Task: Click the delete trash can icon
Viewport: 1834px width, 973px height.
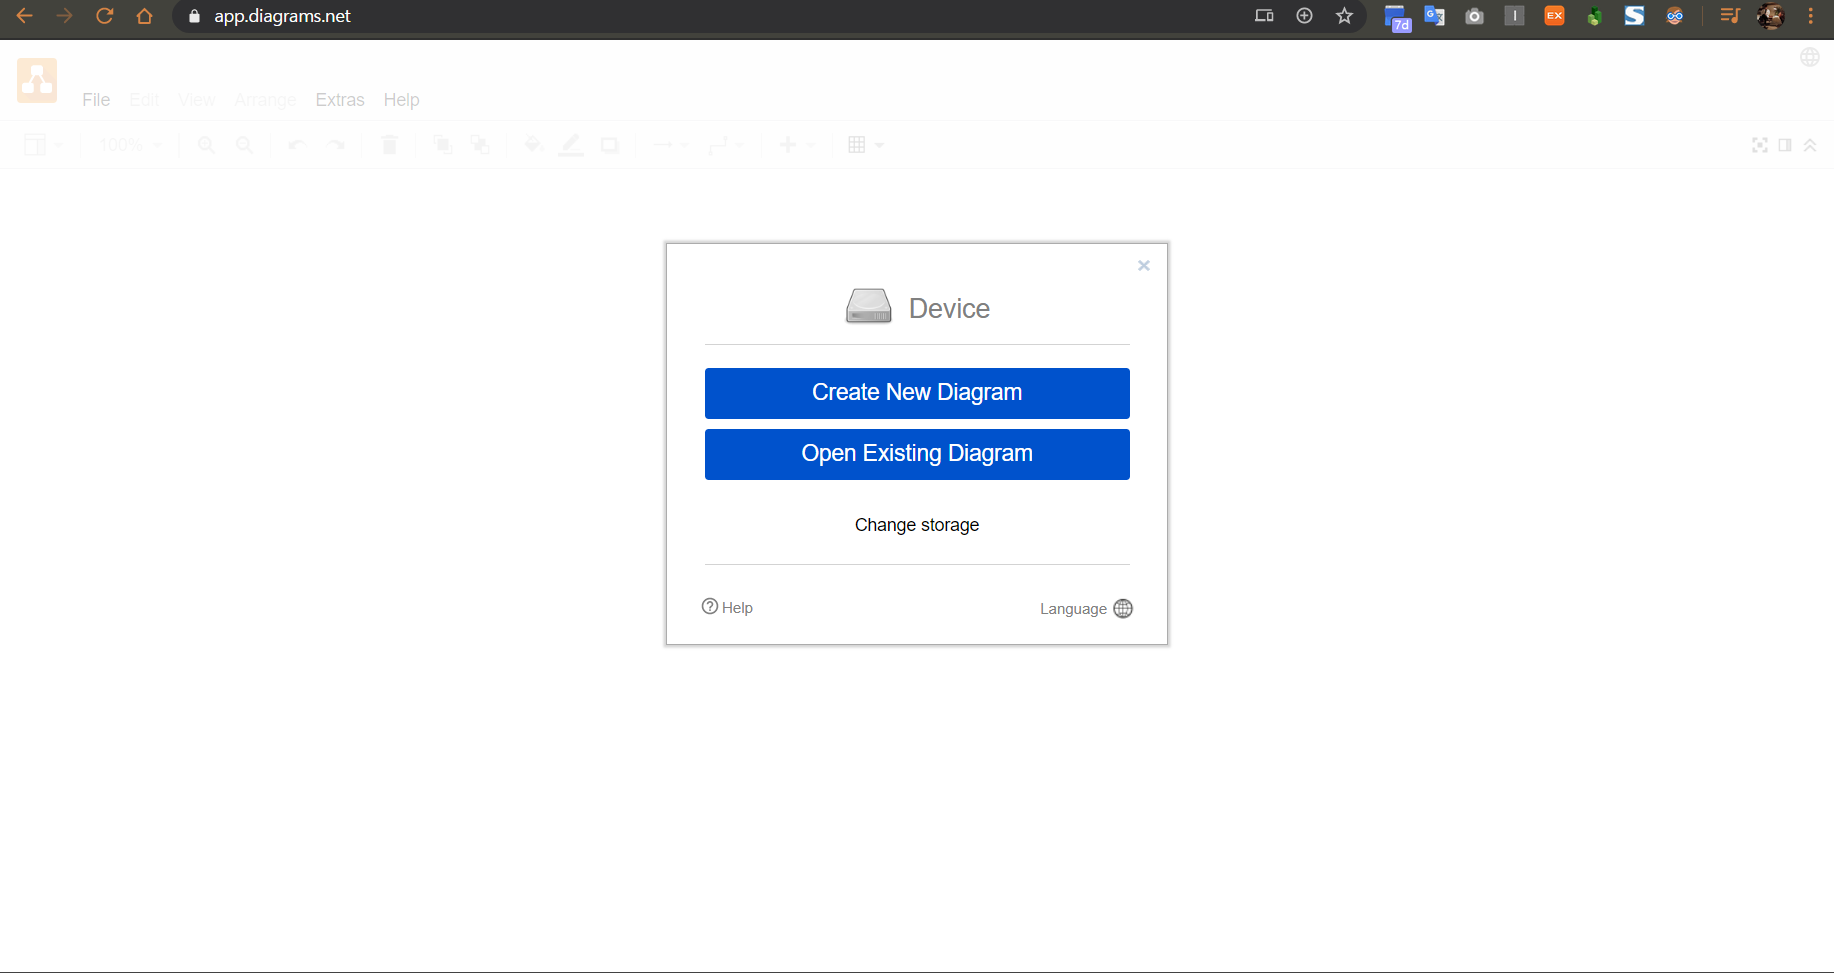Action: pos(390,145)
